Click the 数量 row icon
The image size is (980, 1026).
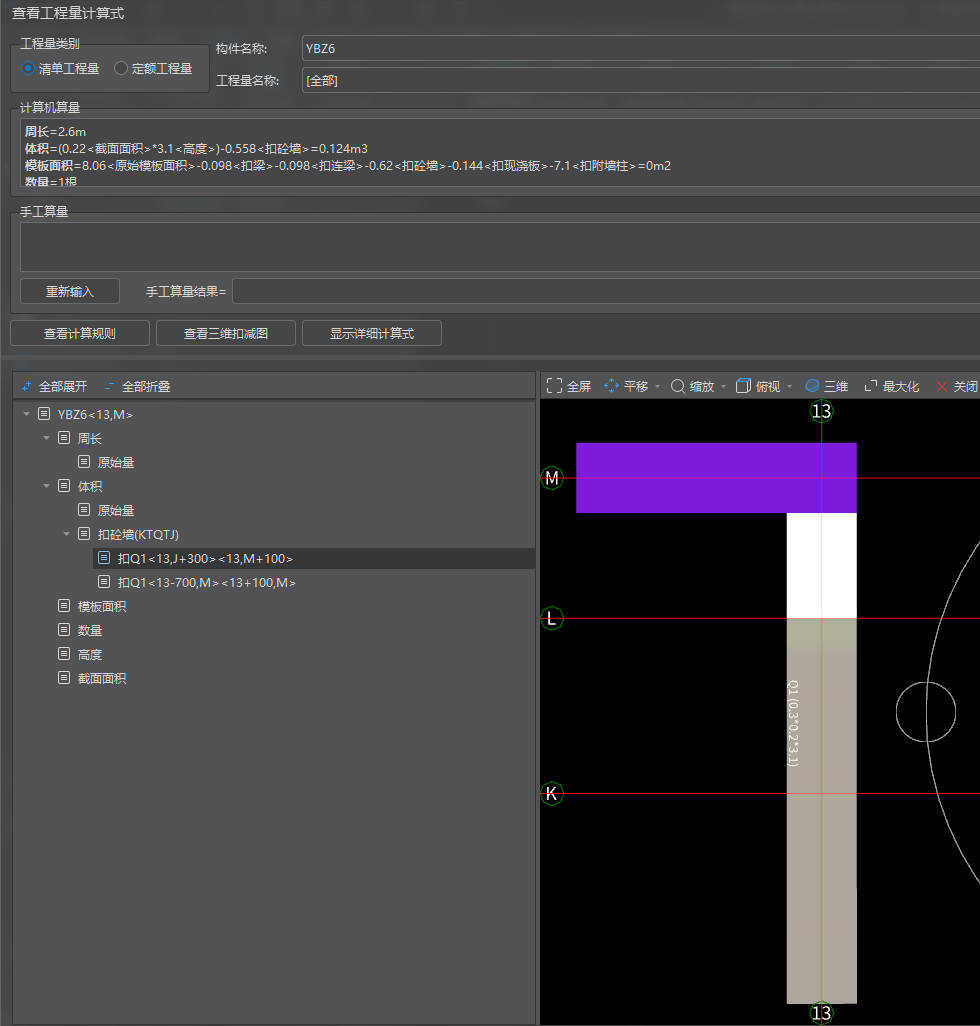point(63,630)
